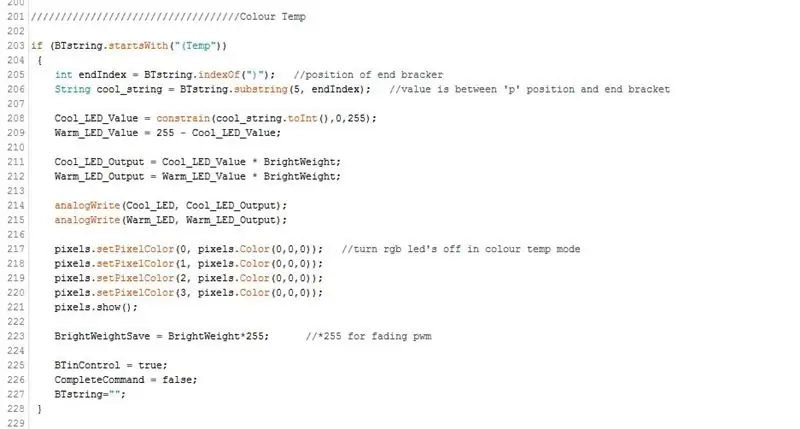The height and width of the screenshot is (429, 800).
Task: Click the closing brace on line 228
Action: pos(40,409)
